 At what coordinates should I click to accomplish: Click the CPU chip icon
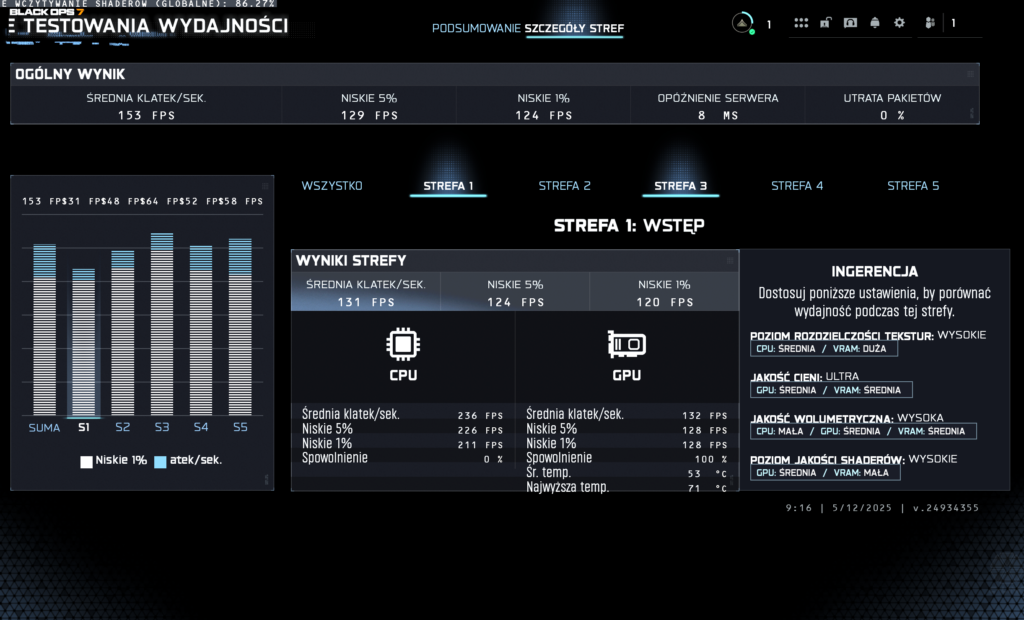402,346
